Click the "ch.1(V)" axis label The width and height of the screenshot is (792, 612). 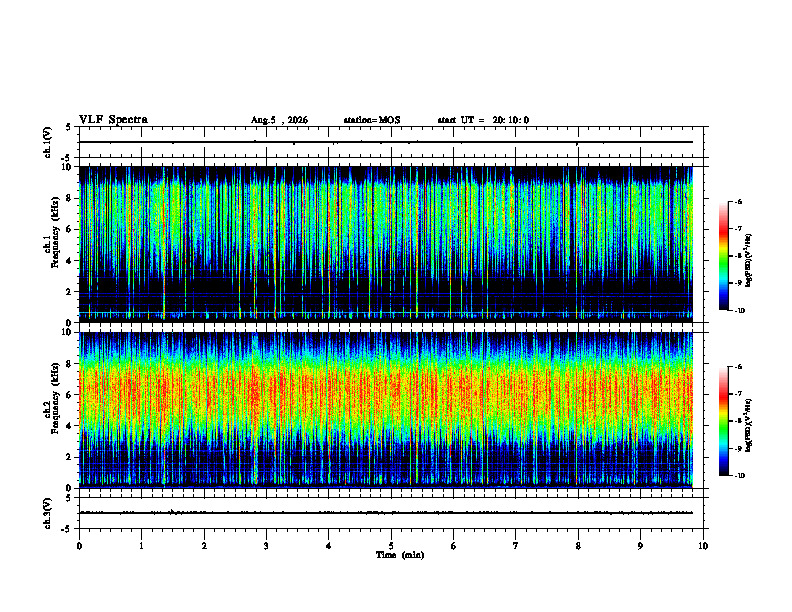click(48, 142)
